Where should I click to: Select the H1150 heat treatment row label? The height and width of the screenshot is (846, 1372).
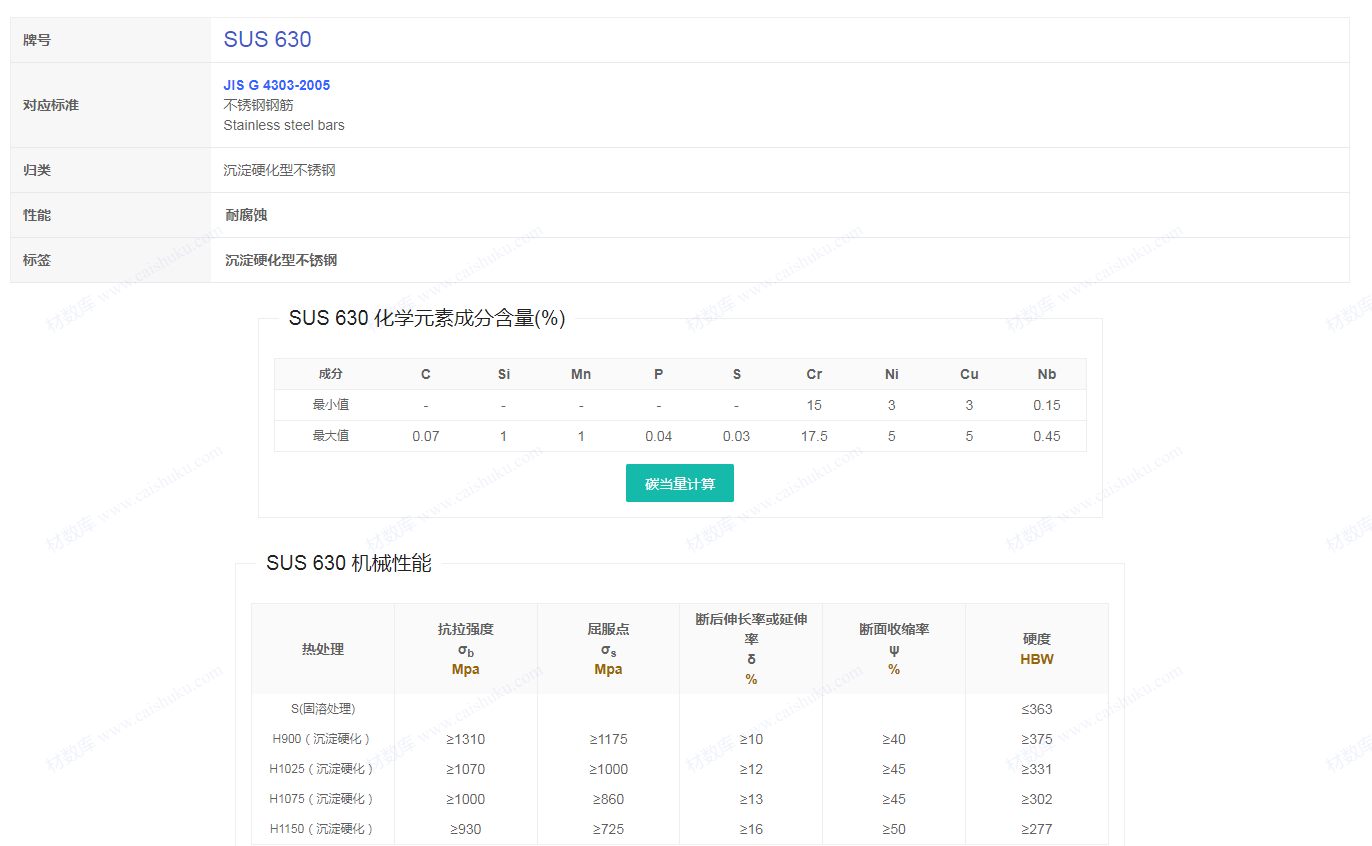pos(322,829)
